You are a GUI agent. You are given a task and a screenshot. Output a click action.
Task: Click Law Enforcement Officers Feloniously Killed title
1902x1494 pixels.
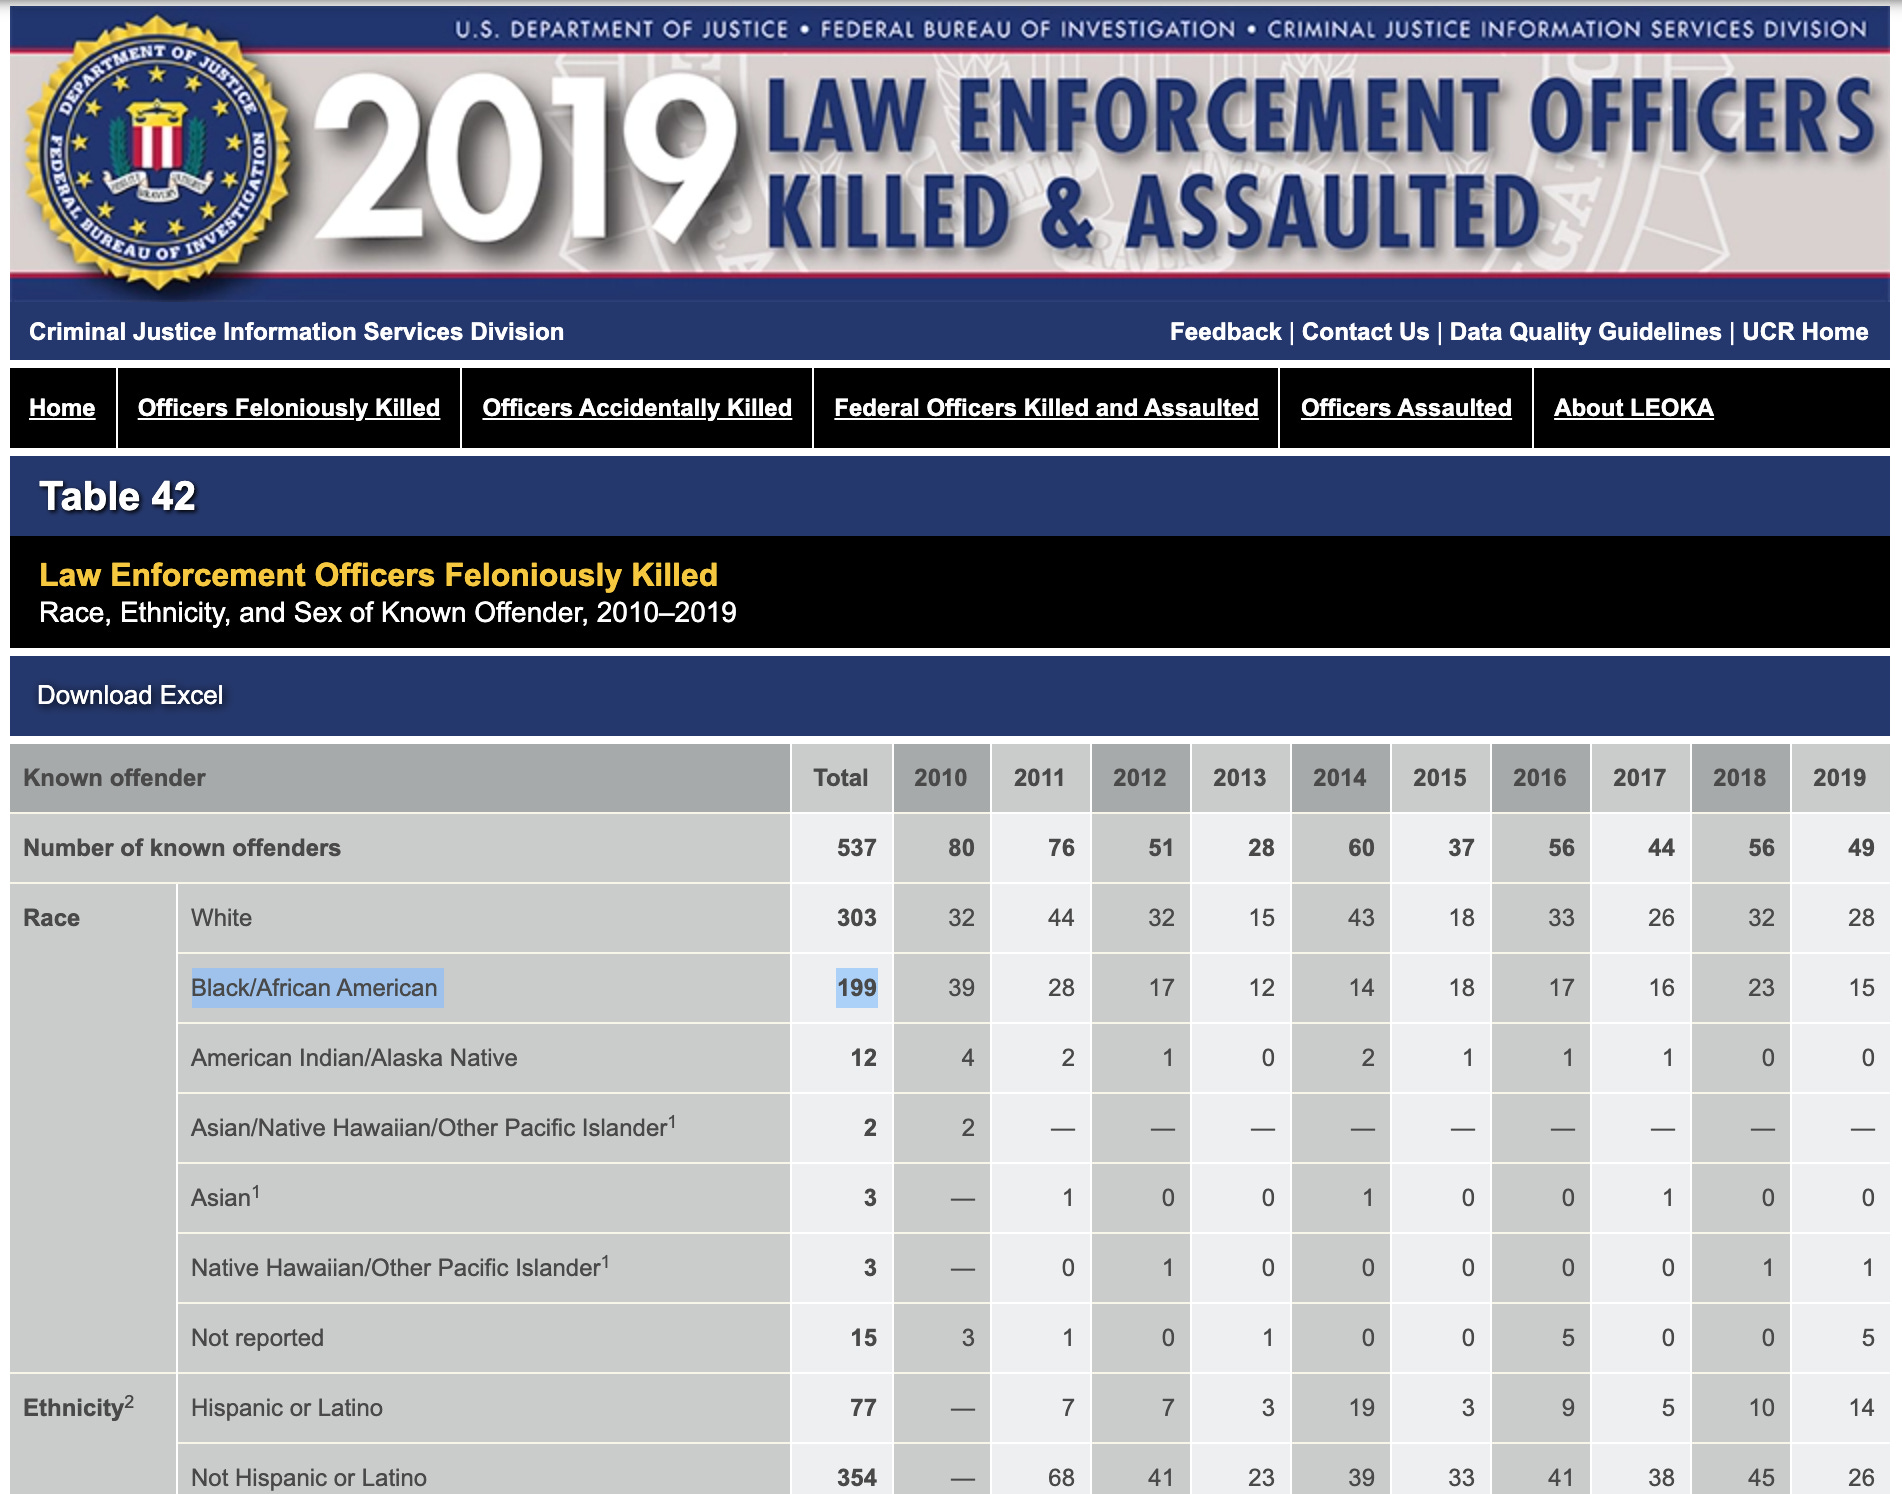tap(378, 575)
